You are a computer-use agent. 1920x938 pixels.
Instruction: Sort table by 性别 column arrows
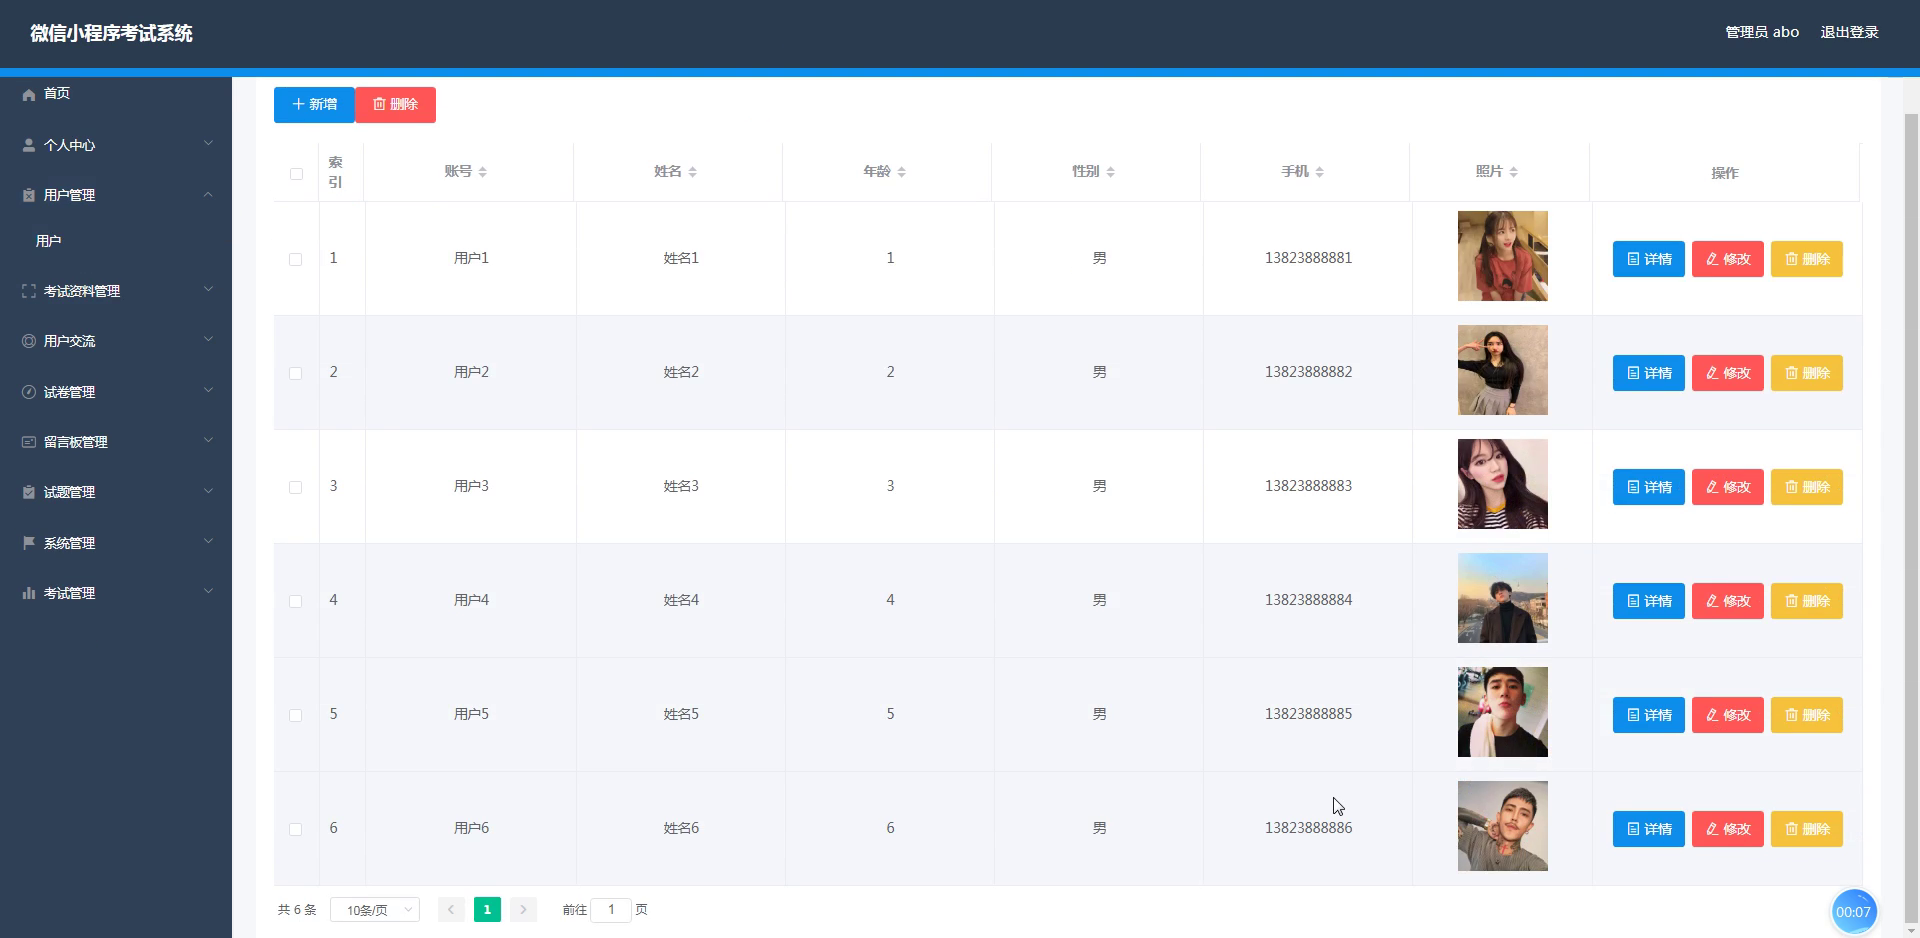pos(1110,172)
